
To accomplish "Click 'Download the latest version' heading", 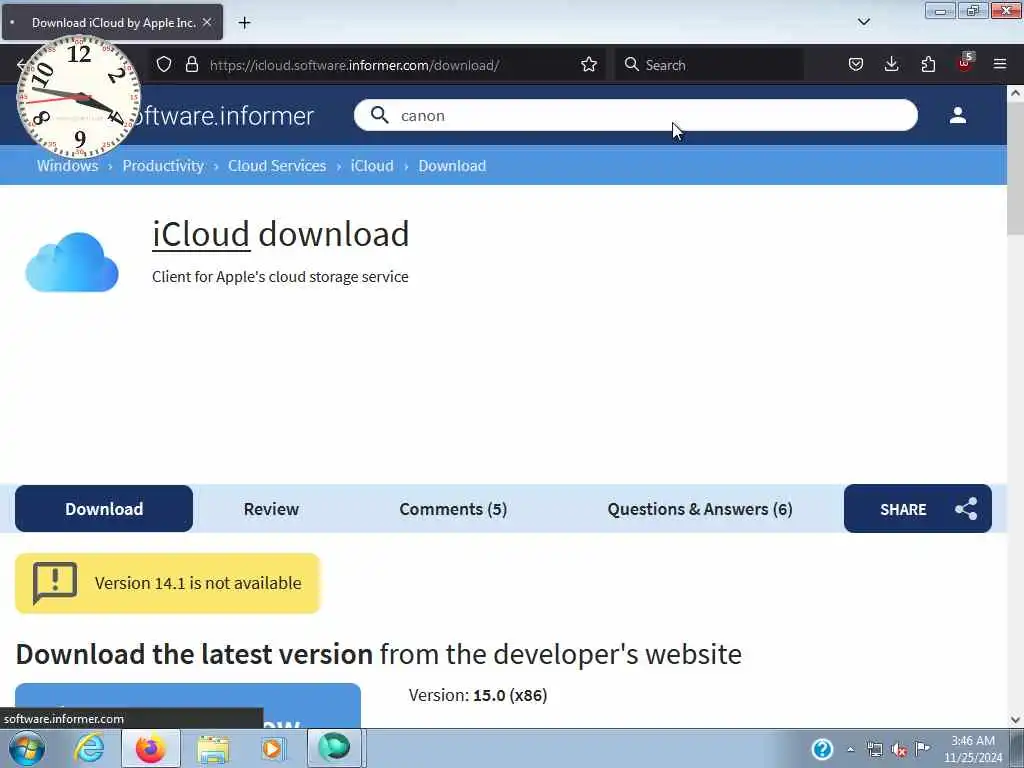I will [194, 654].
